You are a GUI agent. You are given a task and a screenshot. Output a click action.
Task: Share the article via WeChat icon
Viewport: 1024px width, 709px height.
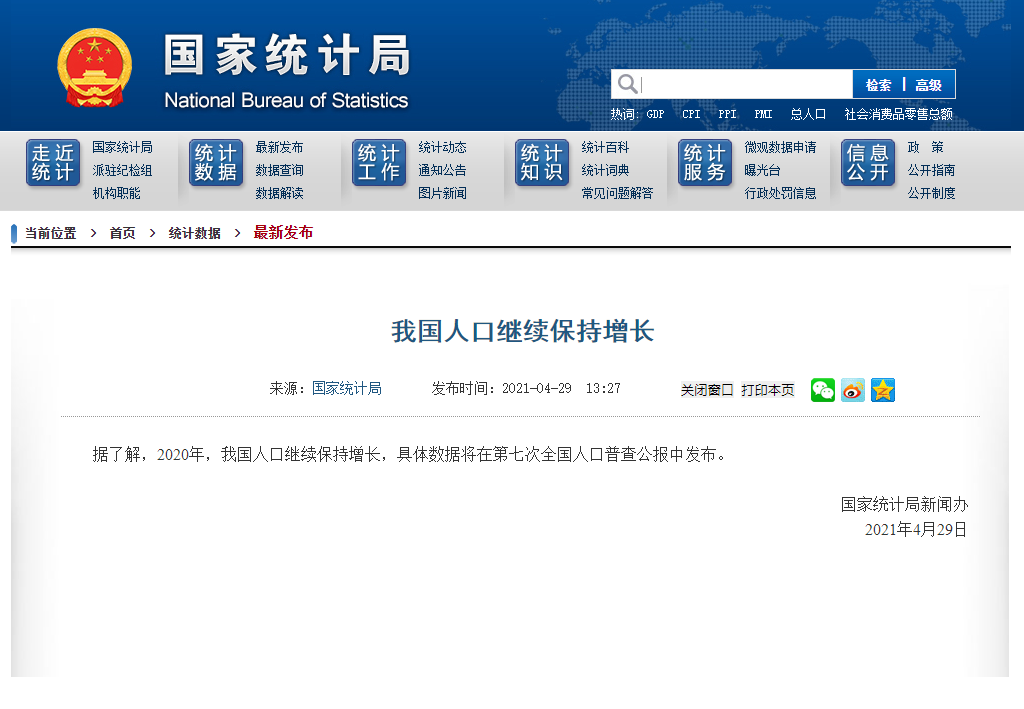822,390
